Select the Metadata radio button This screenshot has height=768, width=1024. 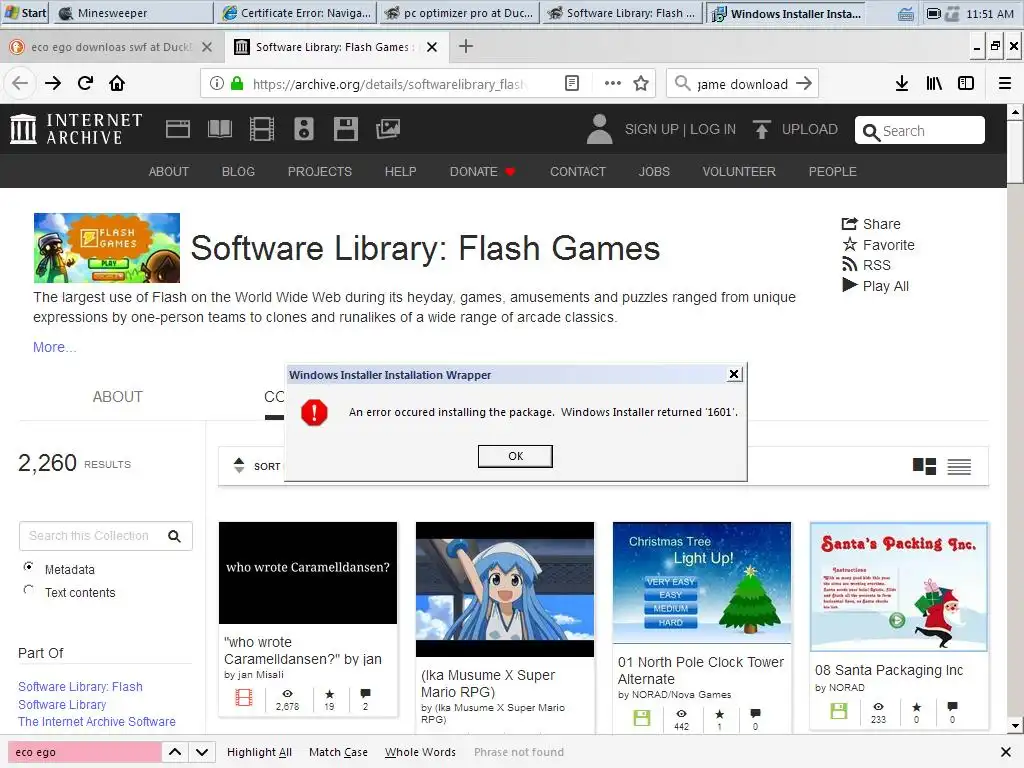[29, 567]
